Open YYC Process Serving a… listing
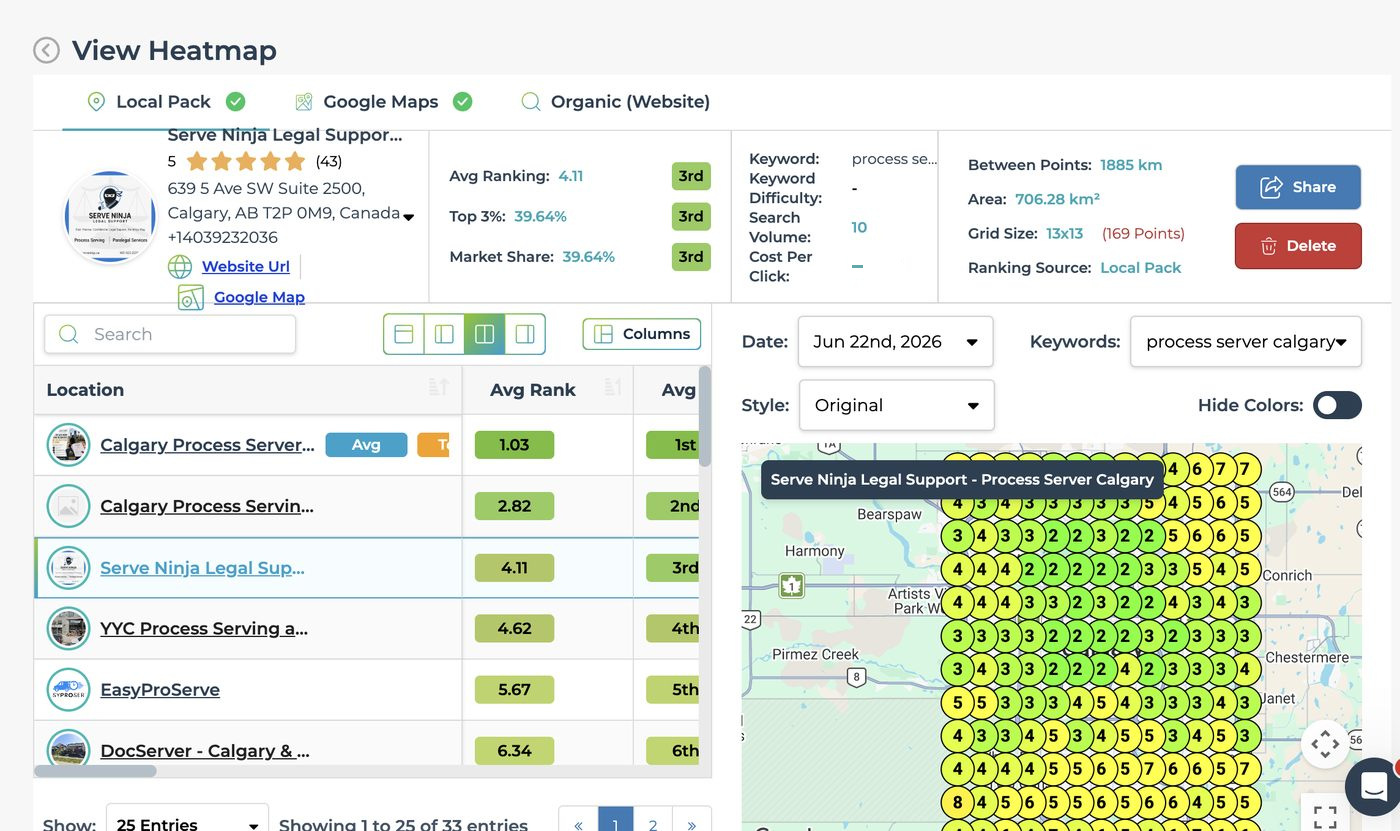The image size is (1400, 831). click(204, 629)
